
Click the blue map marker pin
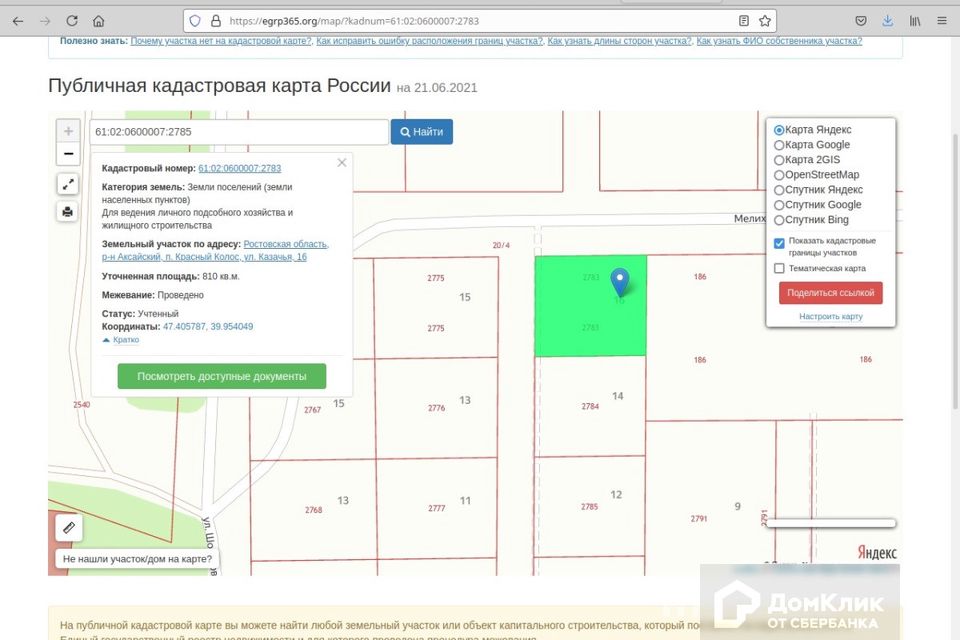(620, 281)
